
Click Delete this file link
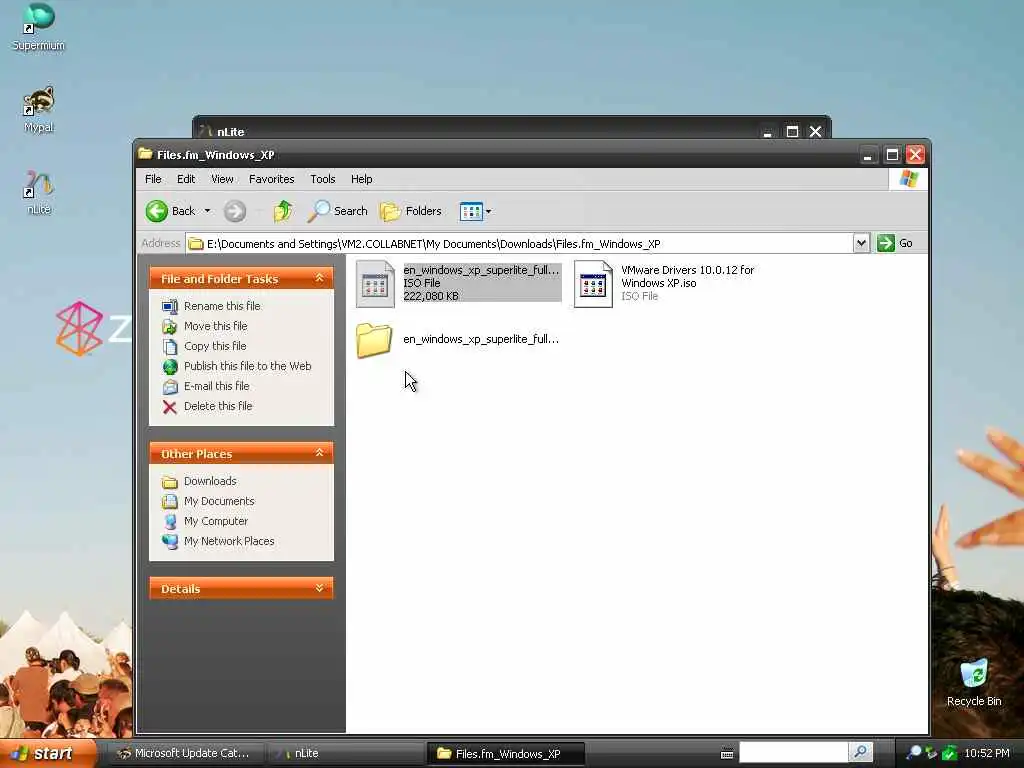[x=217, y=406]
